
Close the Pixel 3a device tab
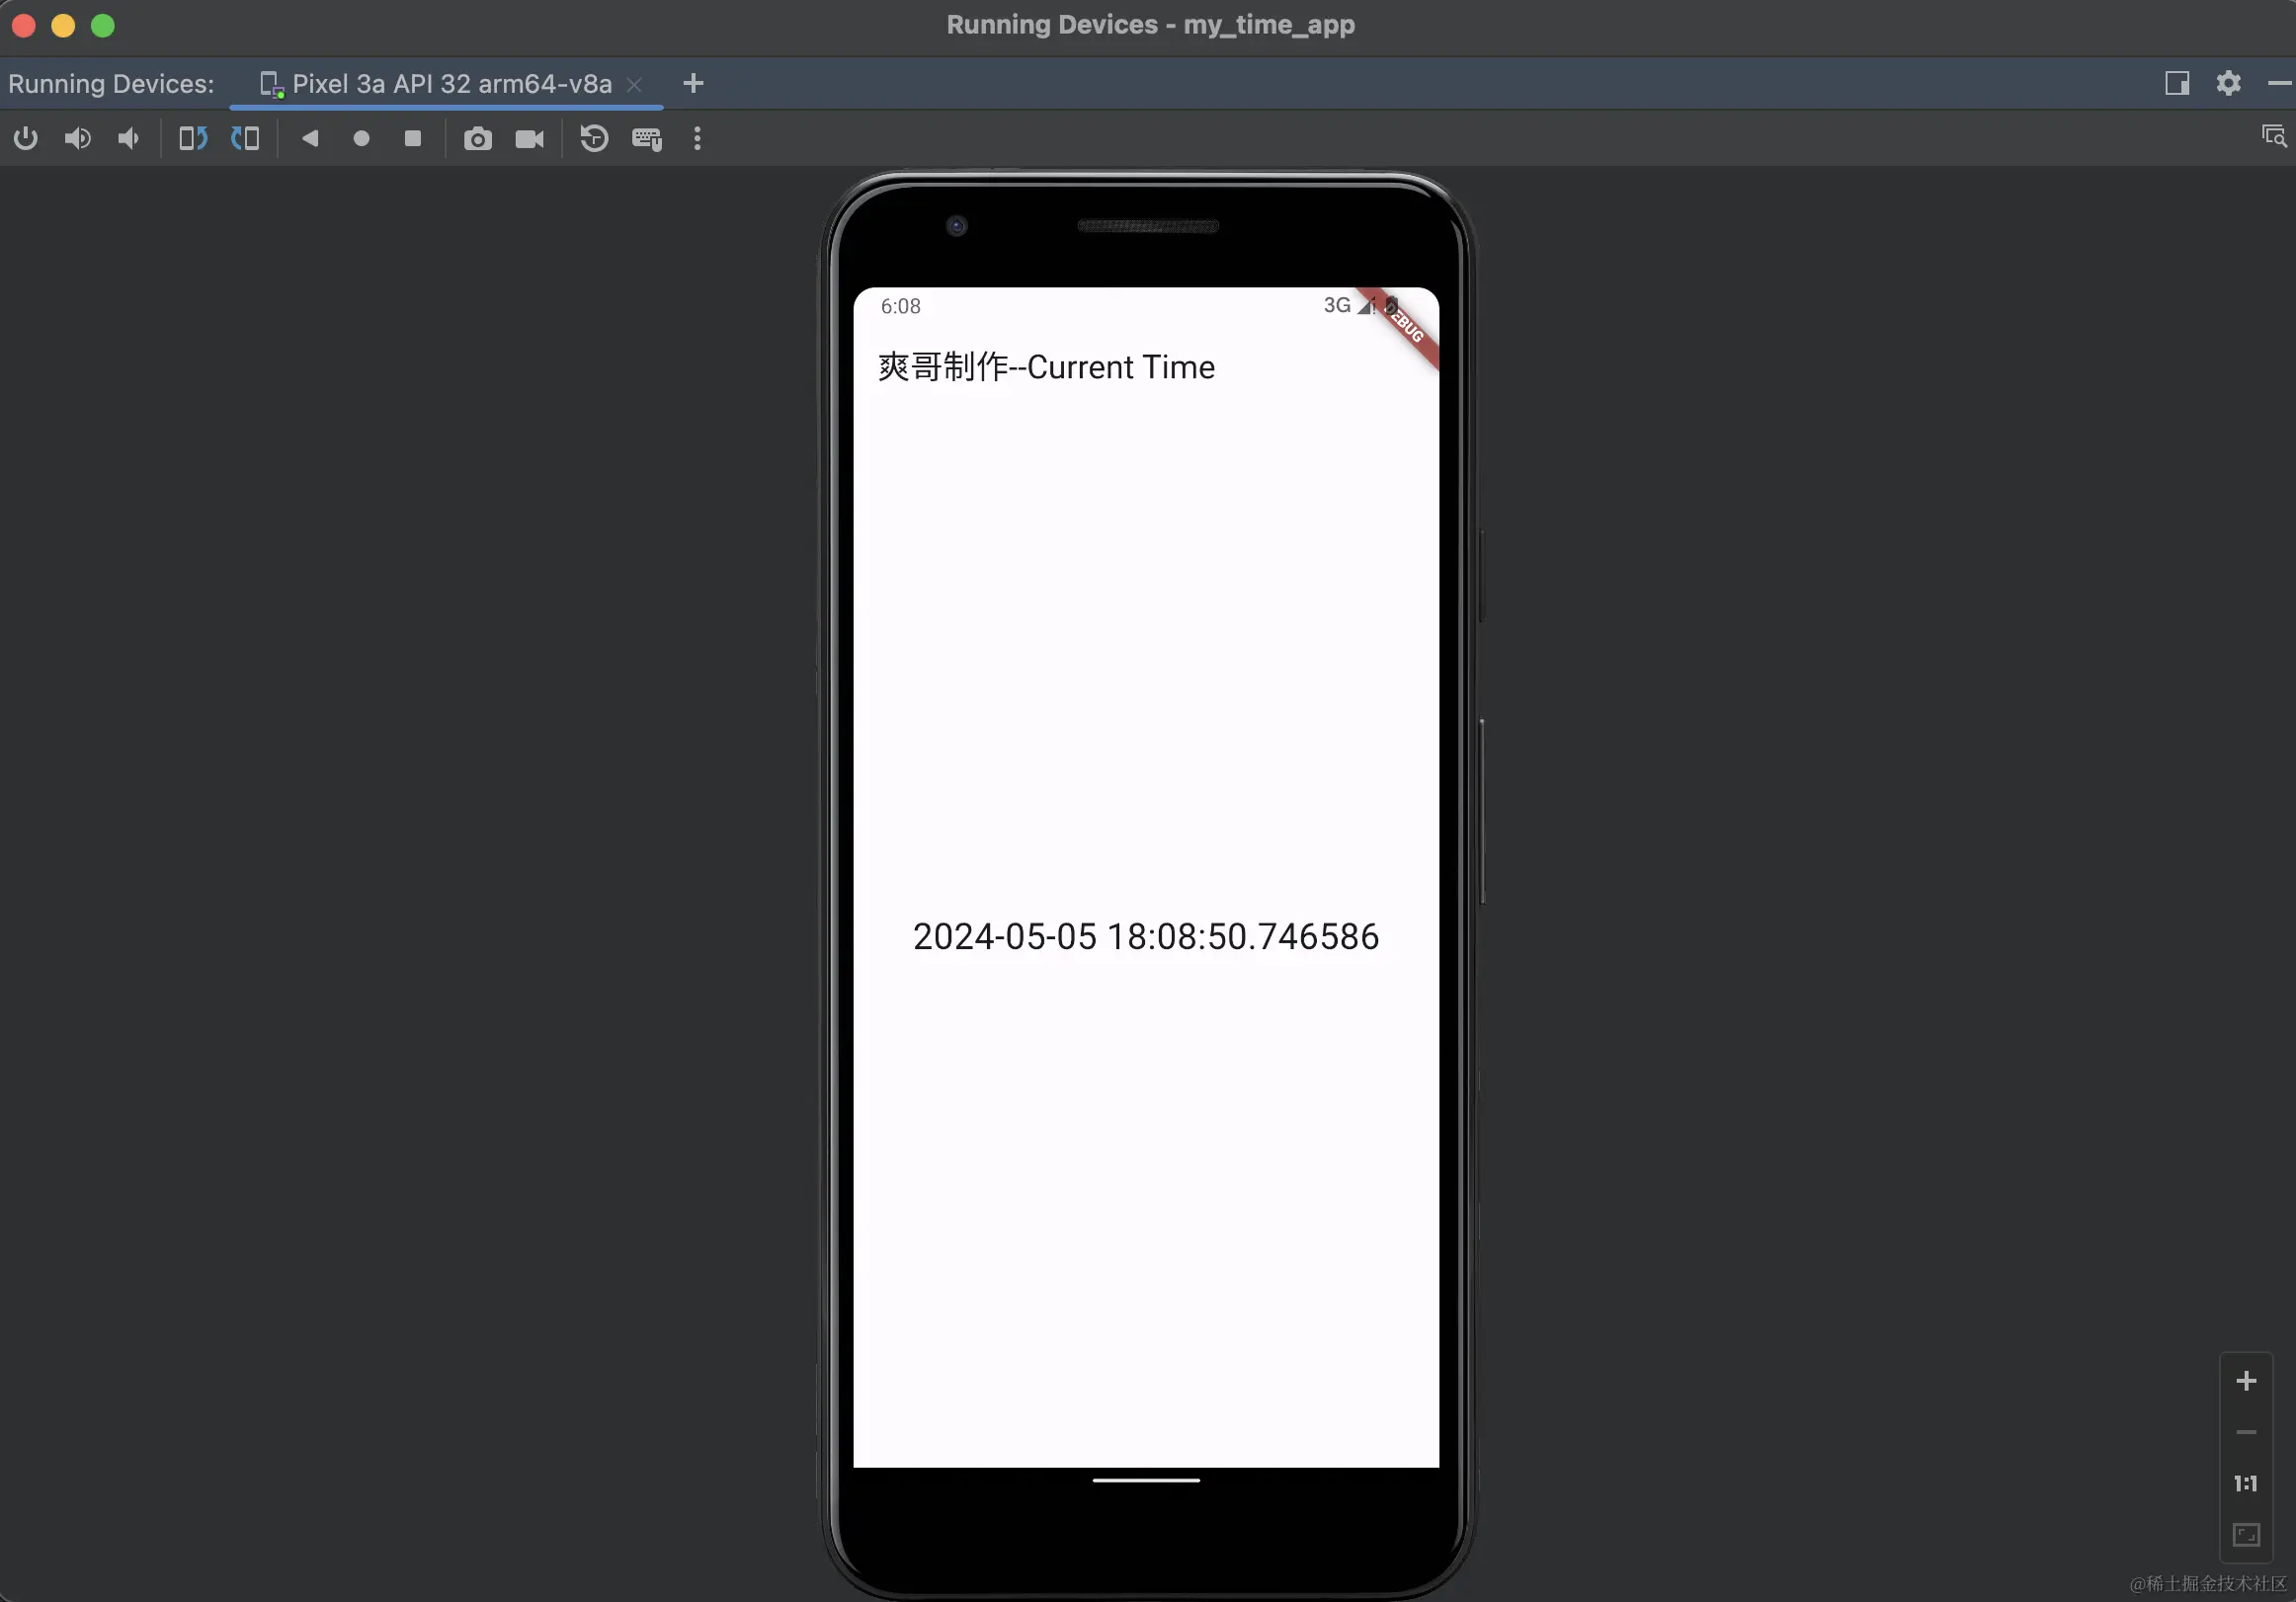click(x=634, y=85)
